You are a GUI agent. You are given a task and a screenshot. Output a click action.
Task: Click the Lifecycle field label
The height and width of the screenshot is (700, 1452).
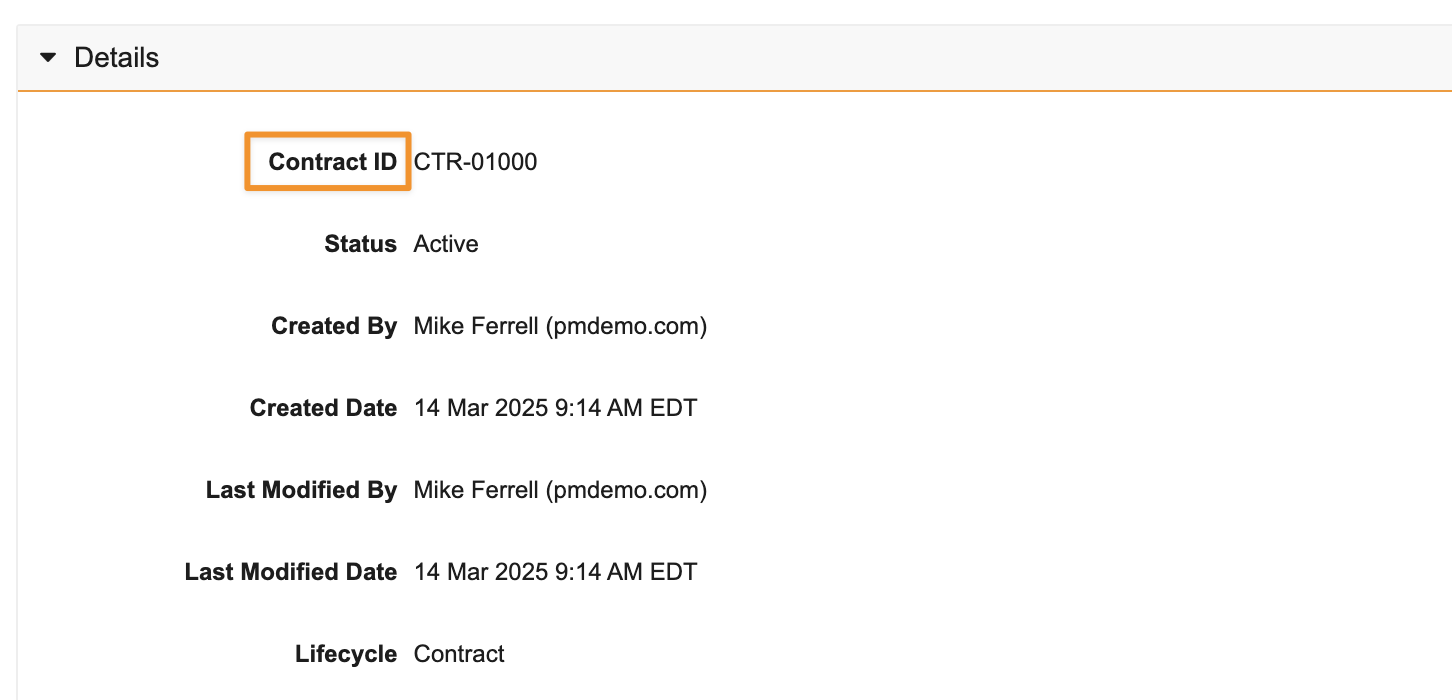pos(346,654)
